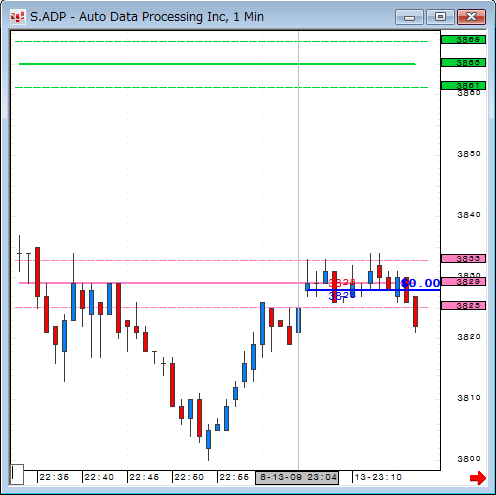Click the 3840 price scale value
This screenshot has height=495, width=496.
coord(469,215)
